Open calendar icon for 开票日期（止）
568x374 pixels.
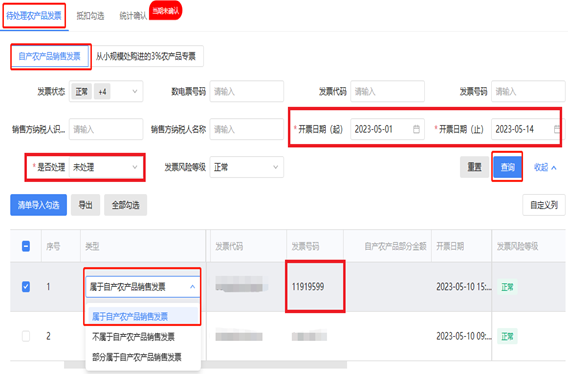click(x=557, y=129)
